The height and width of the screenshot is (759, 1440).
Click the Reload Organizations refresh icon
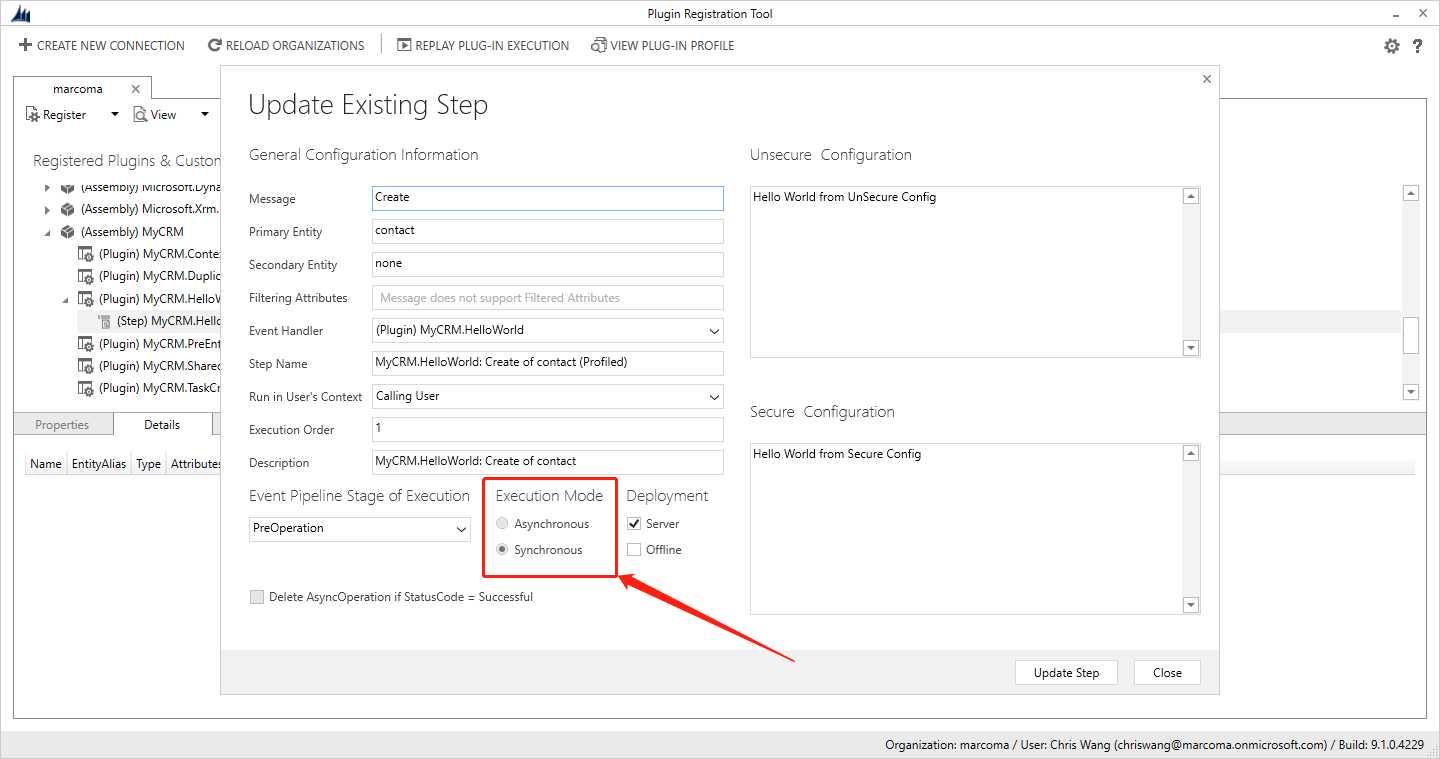point(215,45)
